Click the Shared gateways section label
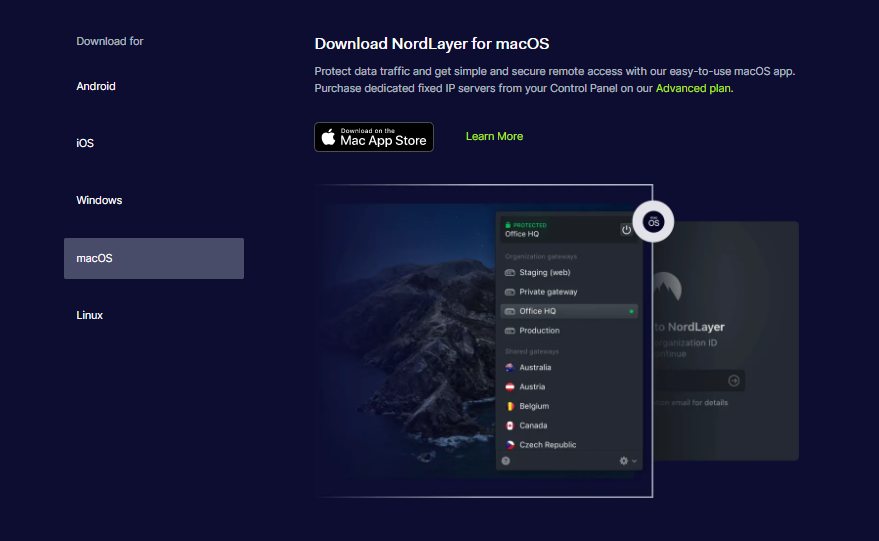 [x=532, y=352]
